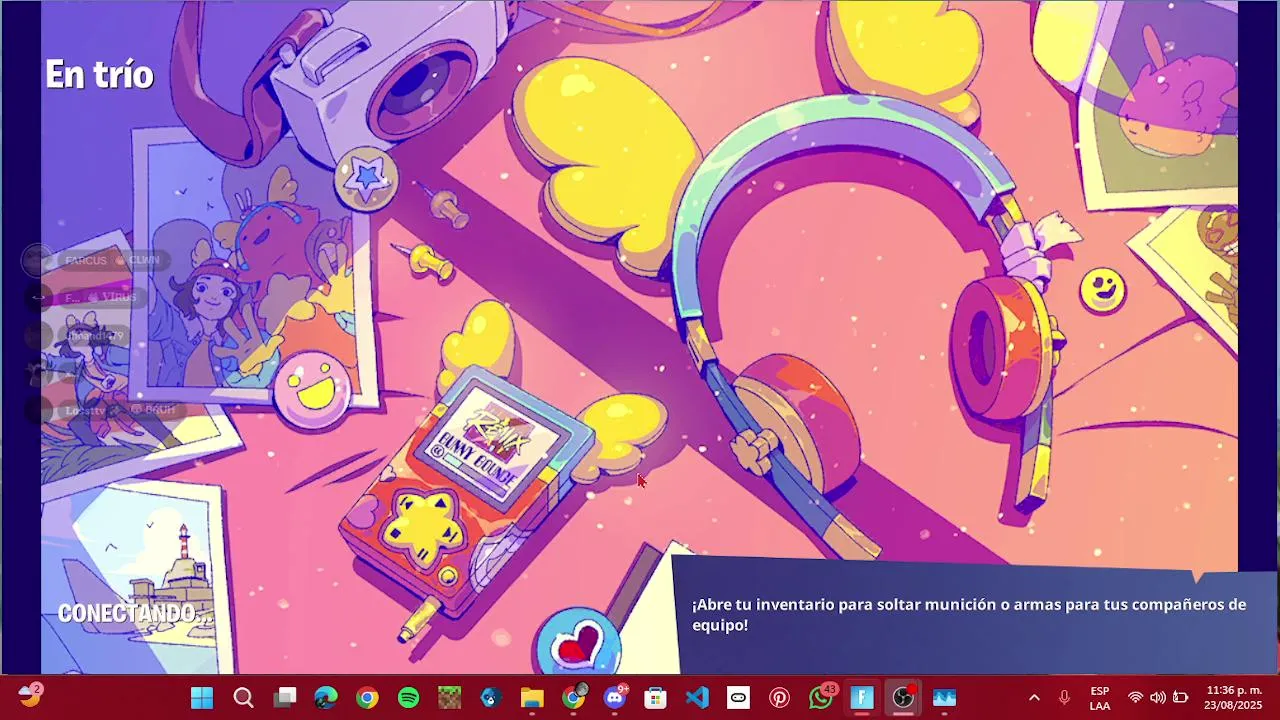Open the Chrome window with the profile badge
Screen dimensions: 1280x720
coord(574,696)
